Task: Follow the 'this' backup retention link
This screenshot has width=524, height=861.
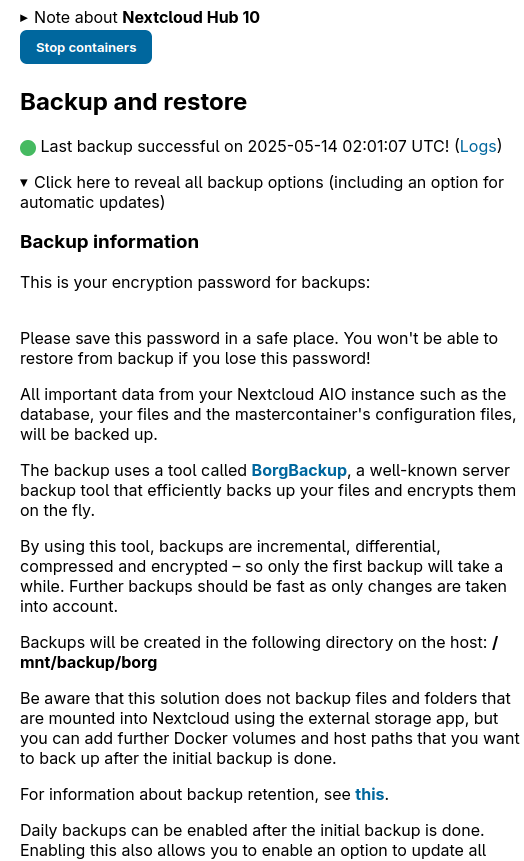Action: coord(369,795)
